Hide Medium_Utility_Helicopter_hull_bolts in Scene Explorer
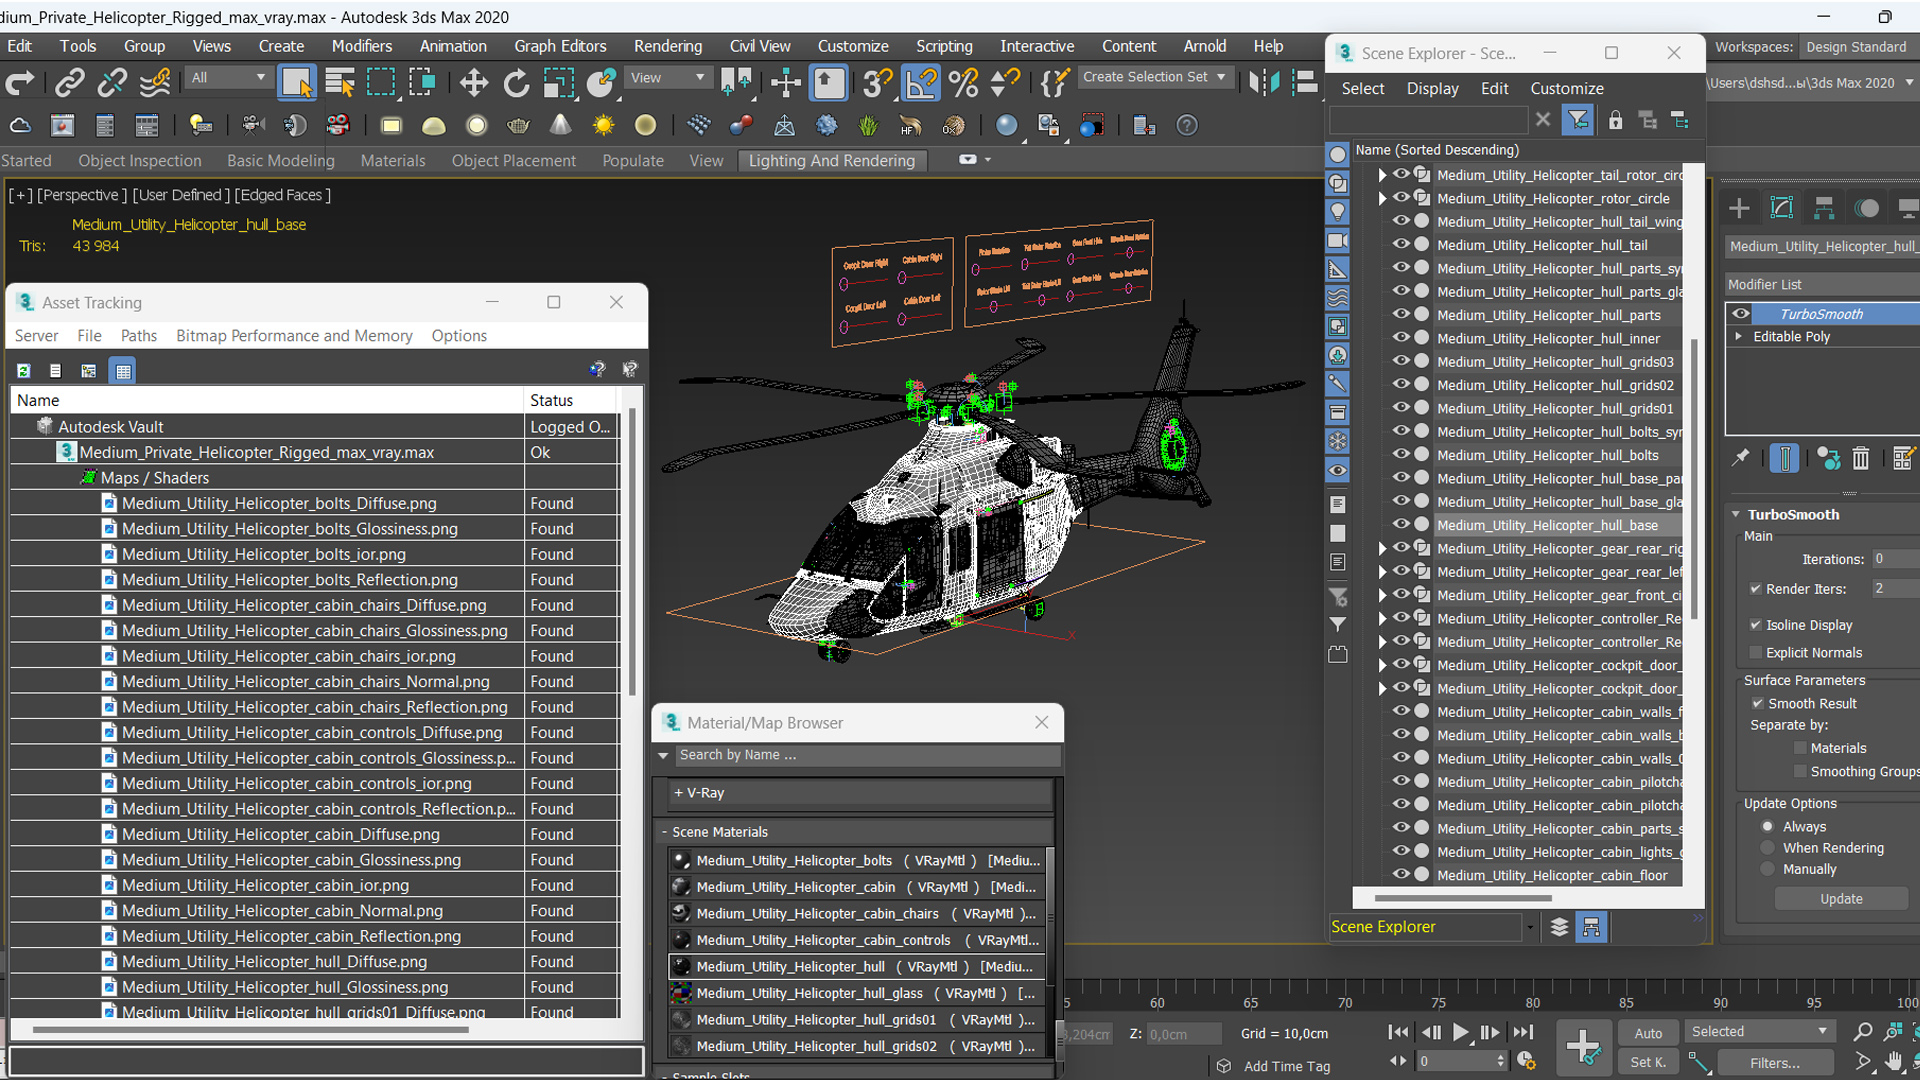Screen dimensions: 1920x1080 coord(1401,454)
